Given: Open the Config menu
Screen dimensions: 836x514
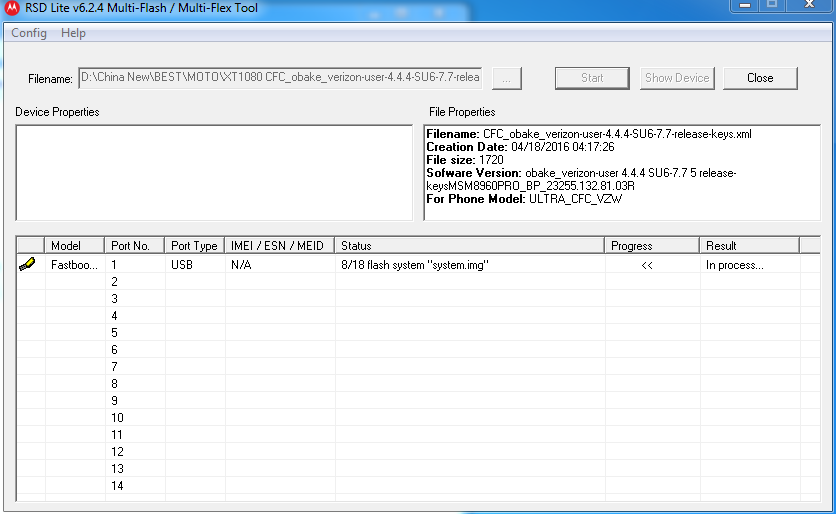Looking at the screenshot, I should 29,33.
